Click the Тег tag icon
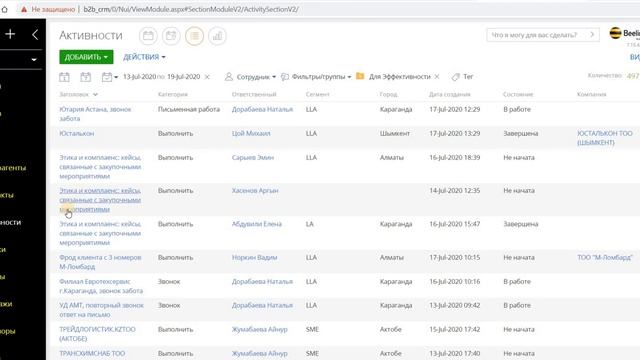Screen dimensions: 640x360 456,77
